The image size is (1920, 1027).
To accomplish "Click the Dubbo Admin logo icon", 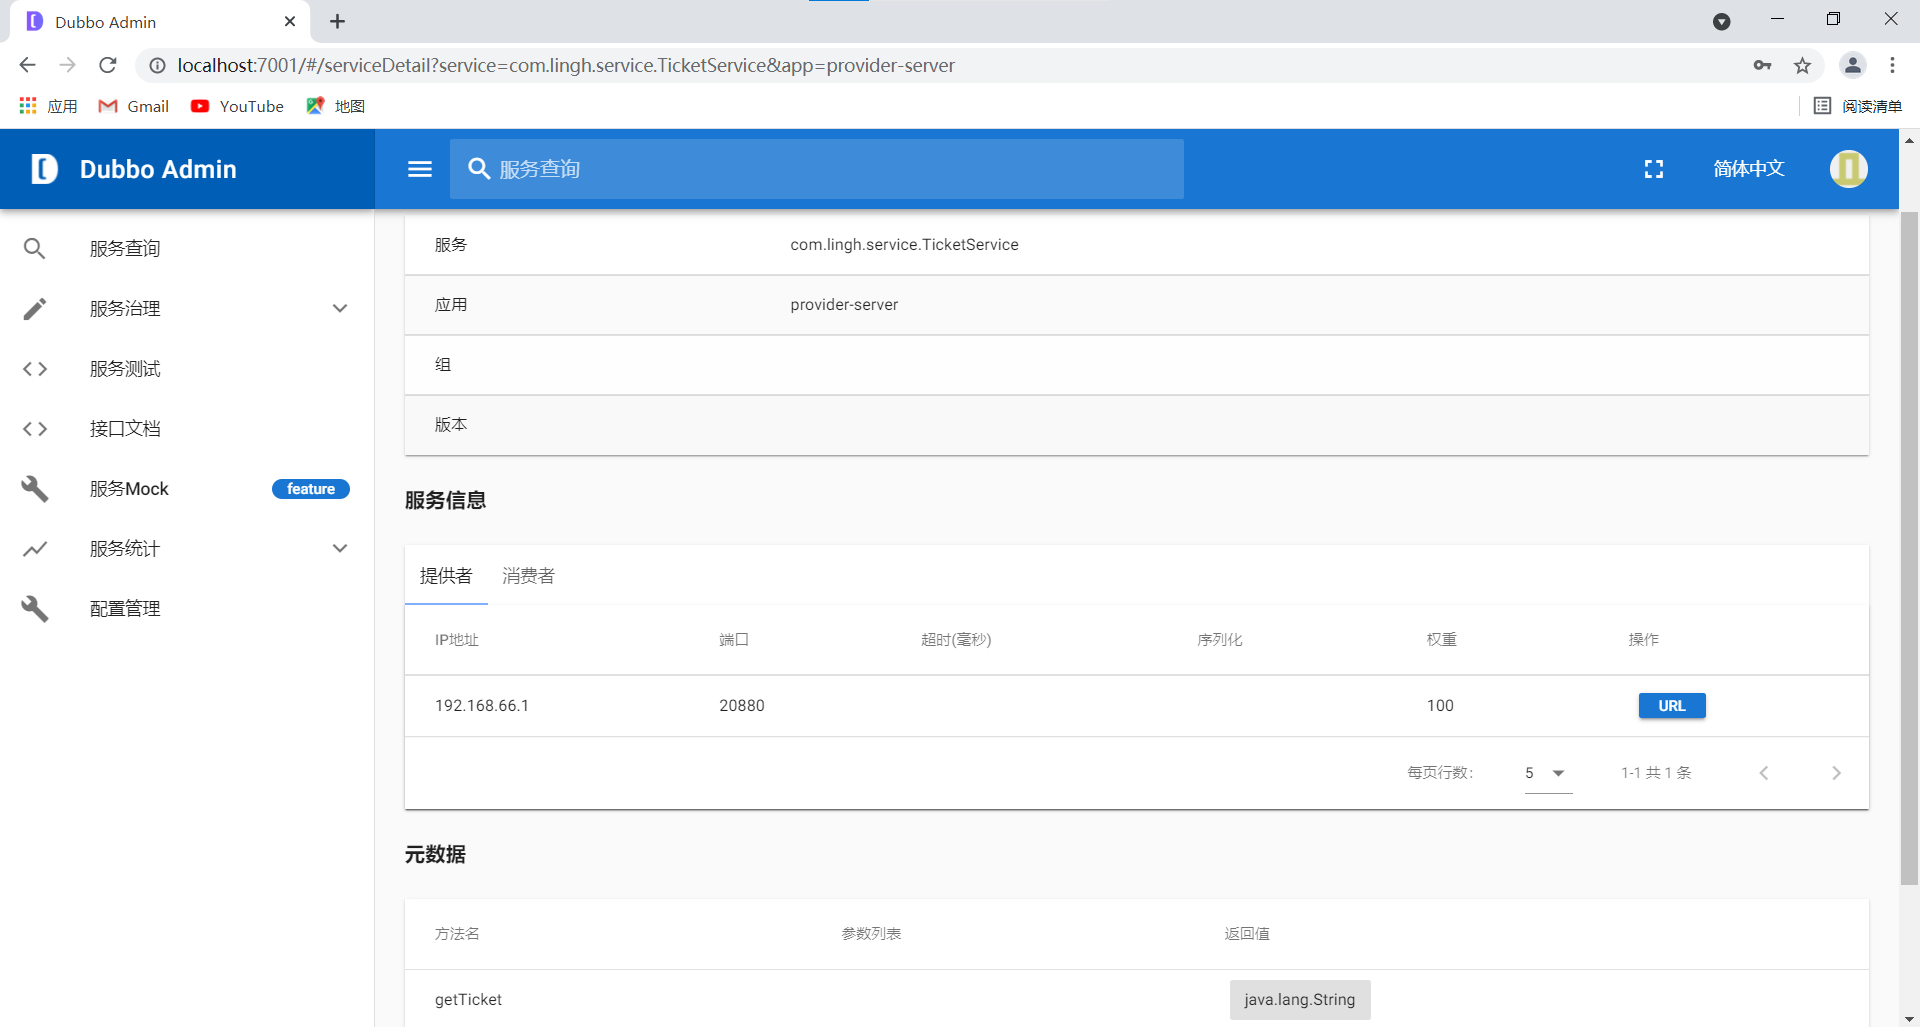I will coord(44,169).
